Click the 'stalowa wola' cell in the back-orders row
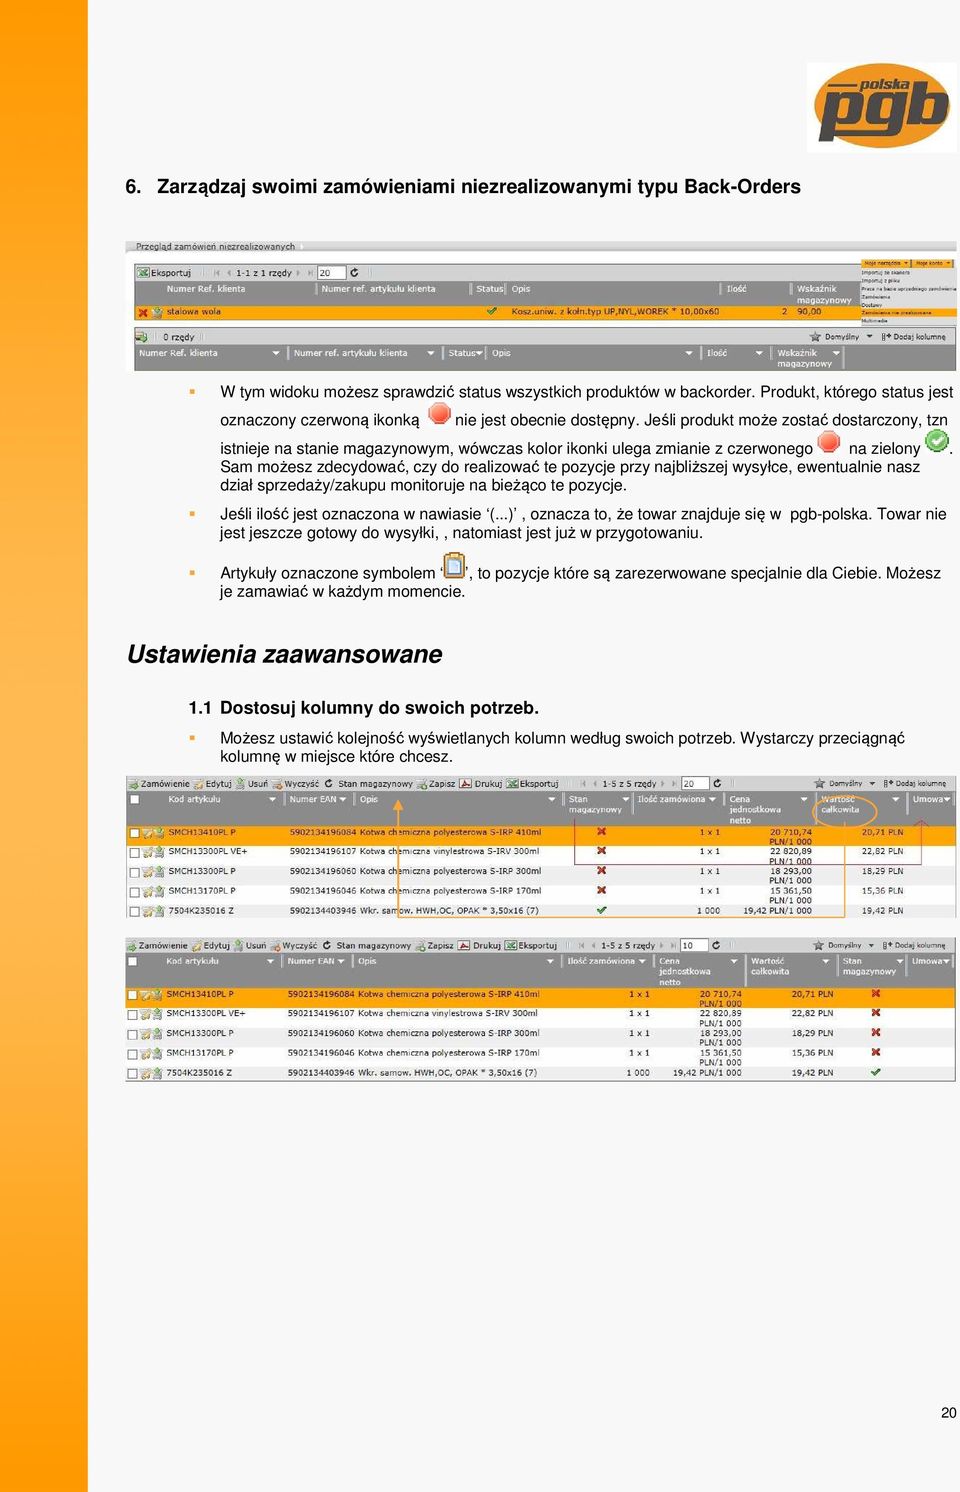Image resolution: width=960 pixels, height=1492 pixels. tap(194, 312)
